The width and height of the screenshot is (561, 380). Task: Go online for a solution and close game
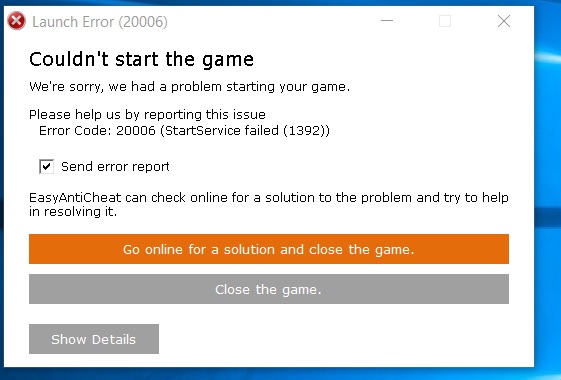269,249
